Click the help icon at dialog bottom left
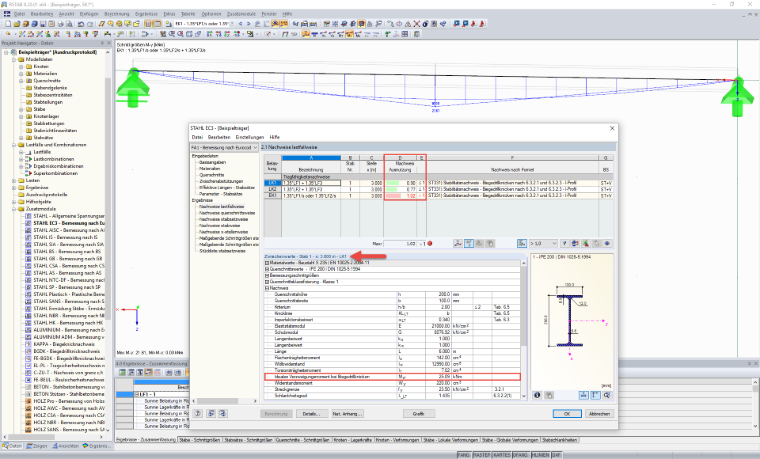The width and height of the screenshot is (760, 459). [198, 413]
